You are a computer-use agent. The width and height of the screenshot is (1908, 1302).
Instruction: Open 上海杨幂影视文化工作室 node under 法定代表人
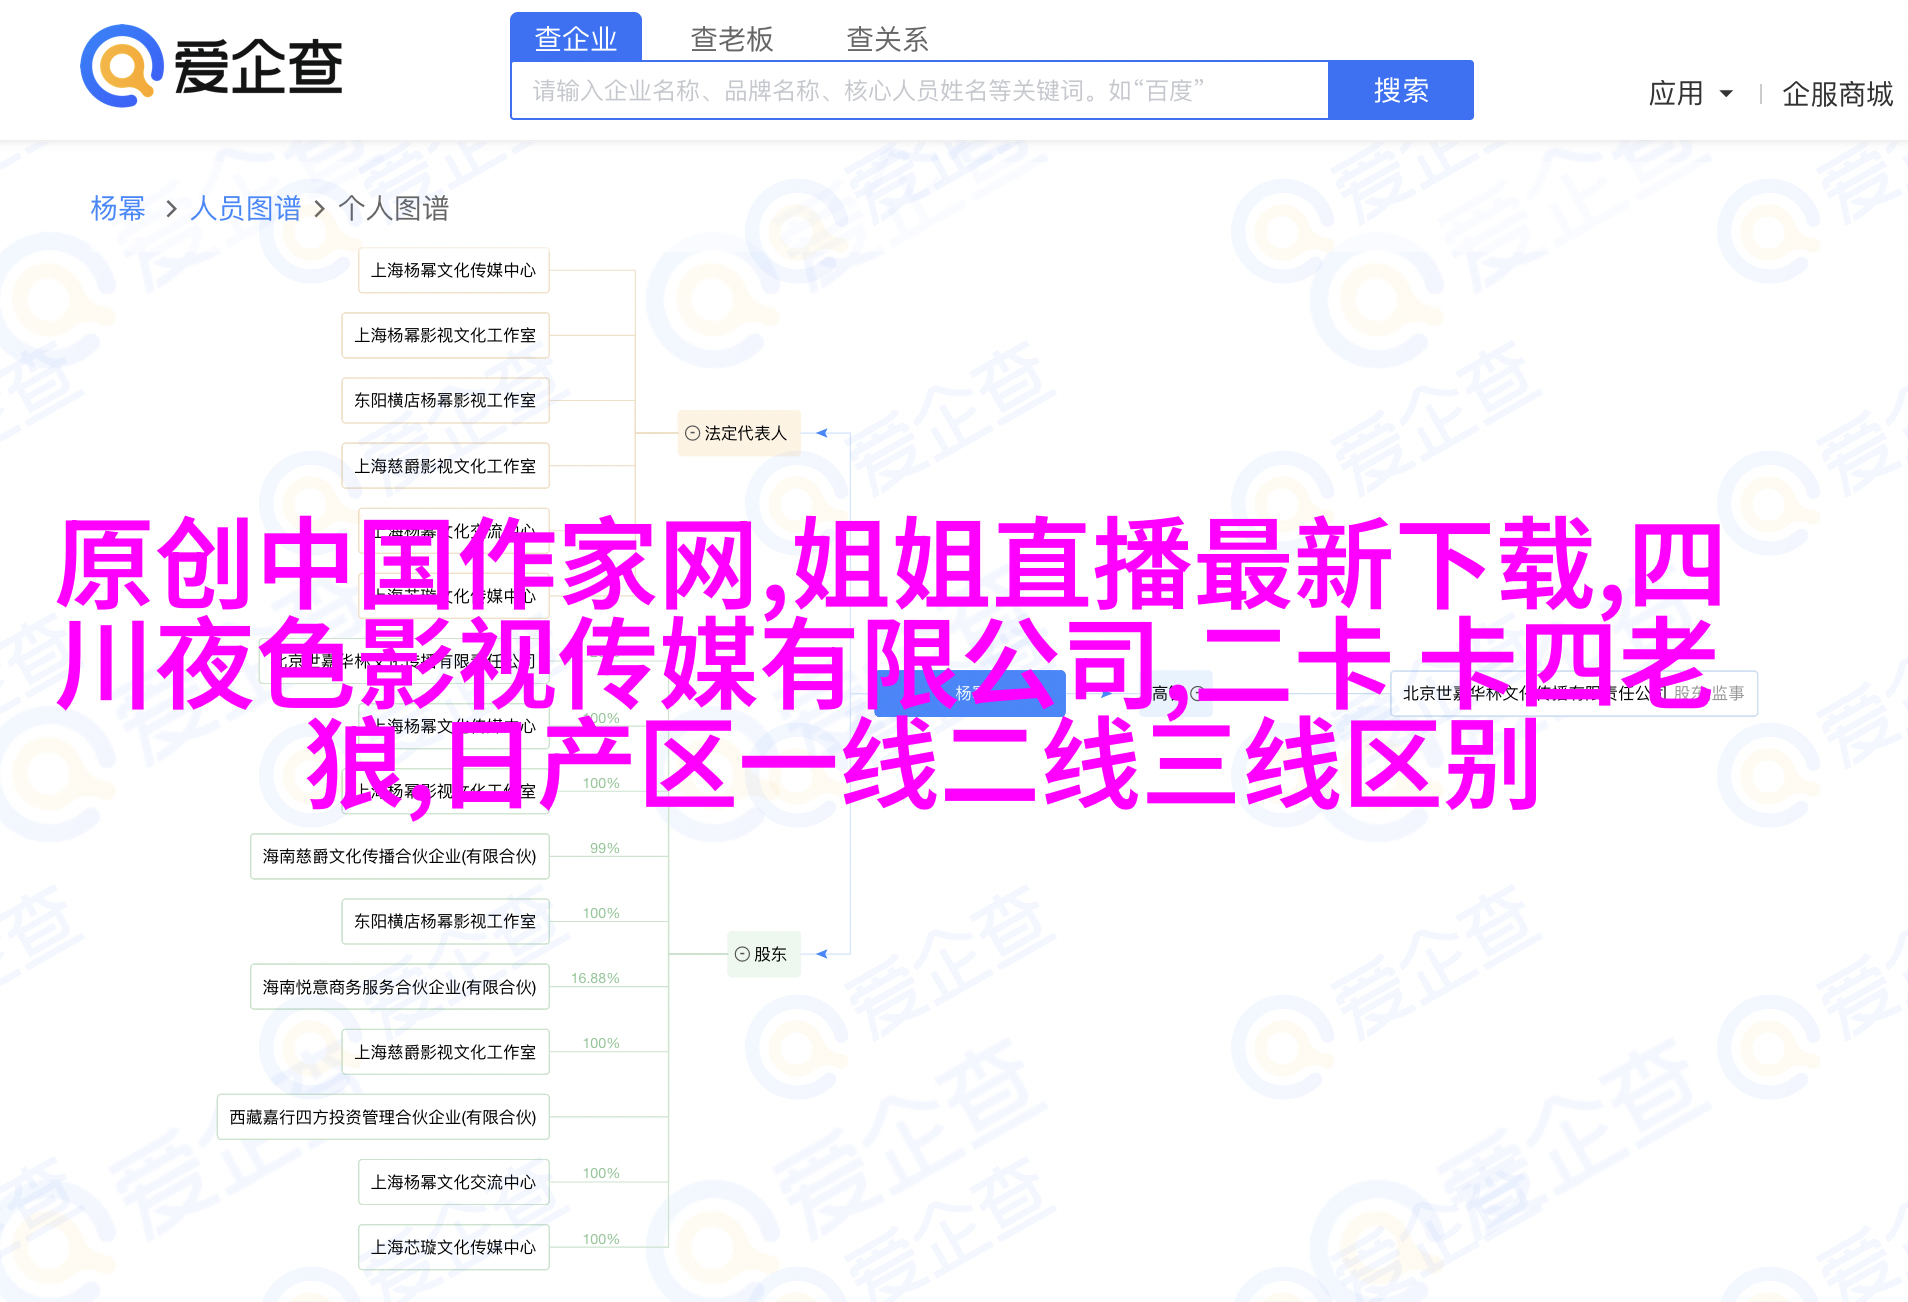point(445,335)
